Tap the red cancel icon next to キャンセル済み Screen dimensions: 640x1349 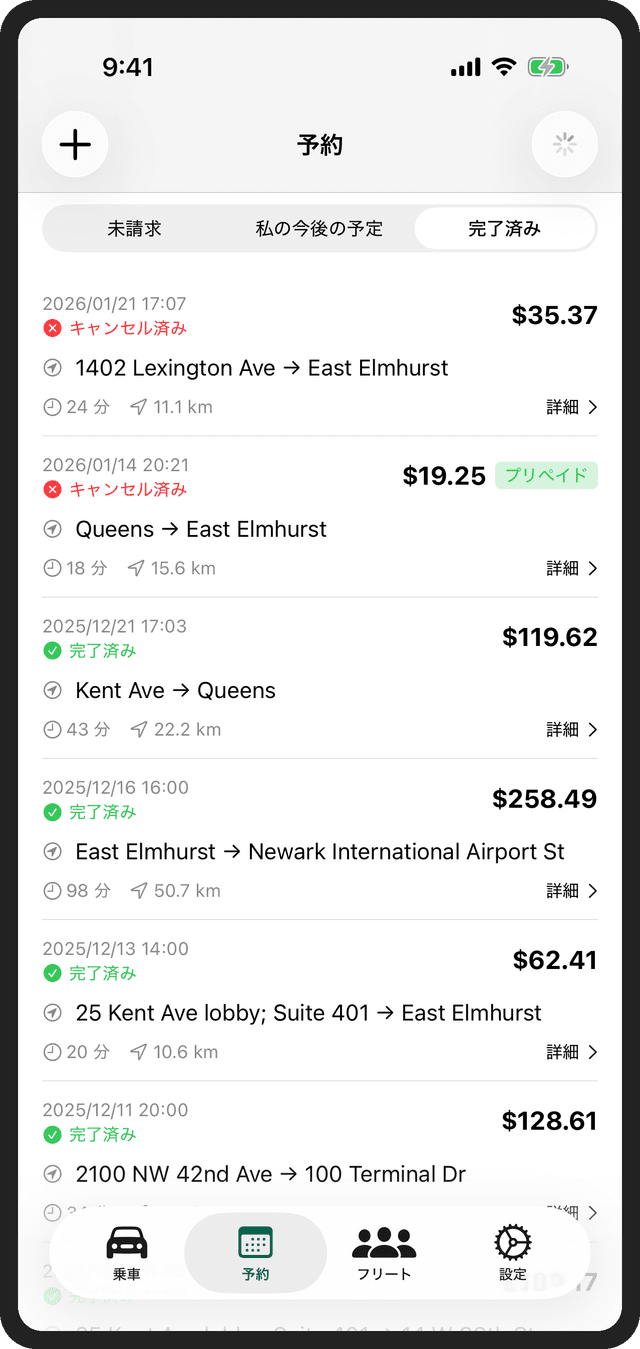tap(52, 326)
